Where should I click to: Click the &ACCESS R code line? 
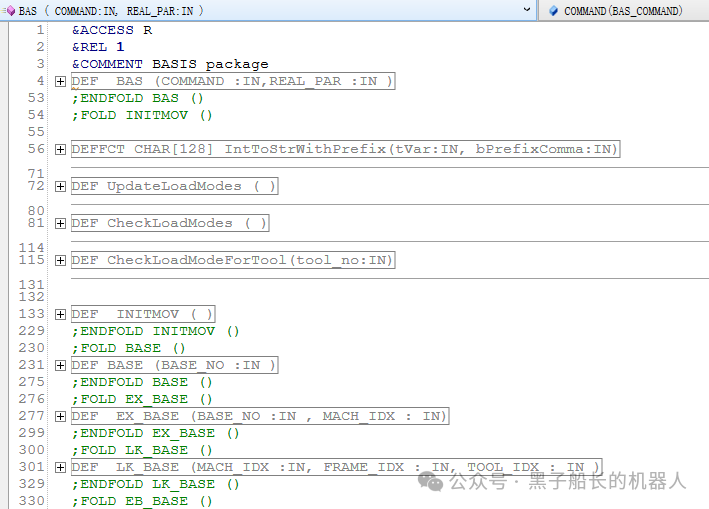[x=112, y=30]
